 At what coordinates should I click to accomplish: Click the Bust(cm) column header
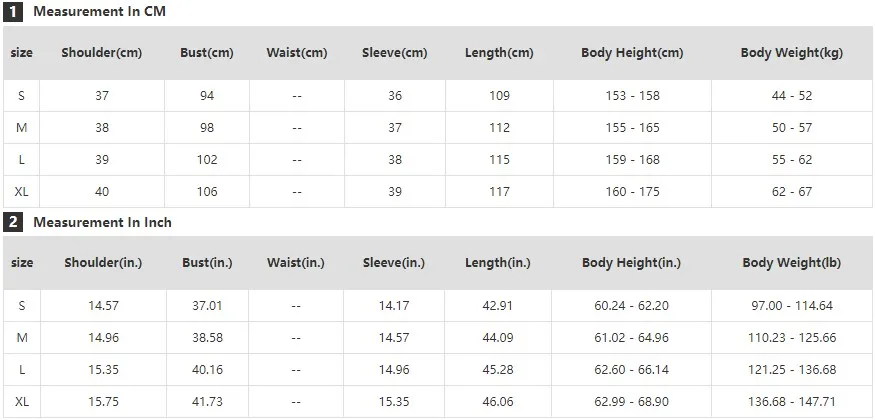point(206,53)
